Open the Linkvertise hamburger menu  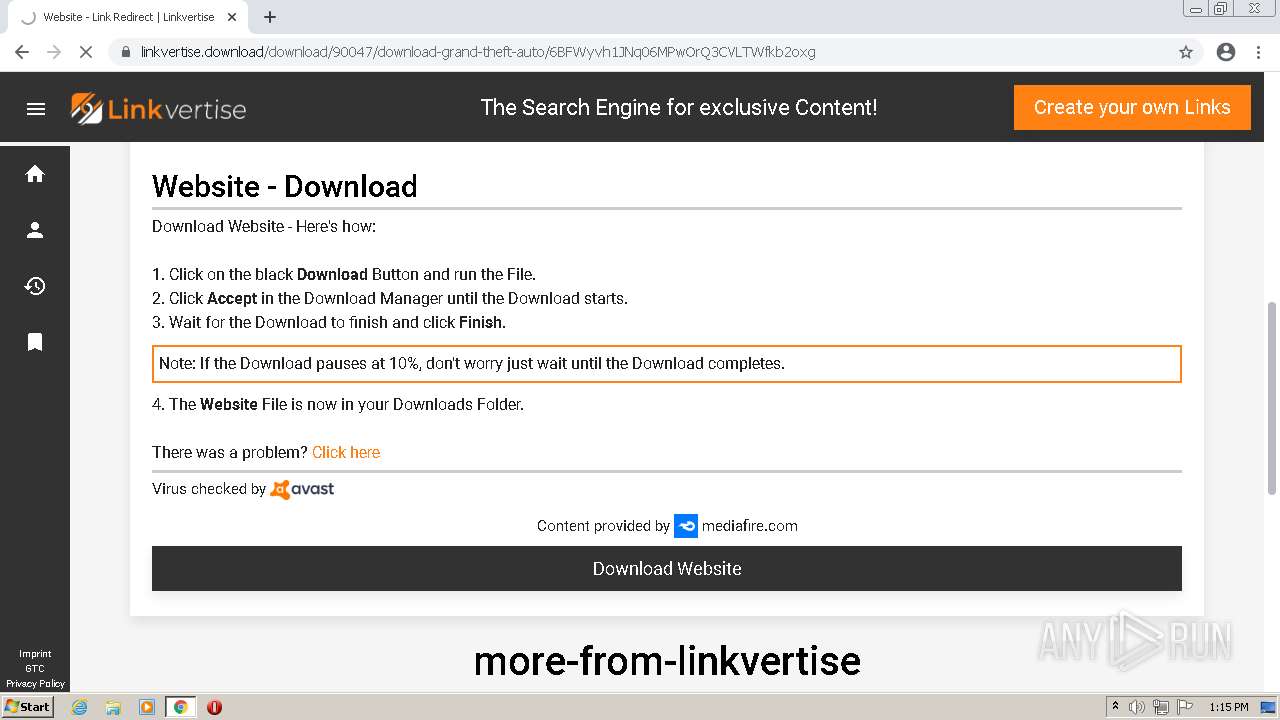[36, 109]
